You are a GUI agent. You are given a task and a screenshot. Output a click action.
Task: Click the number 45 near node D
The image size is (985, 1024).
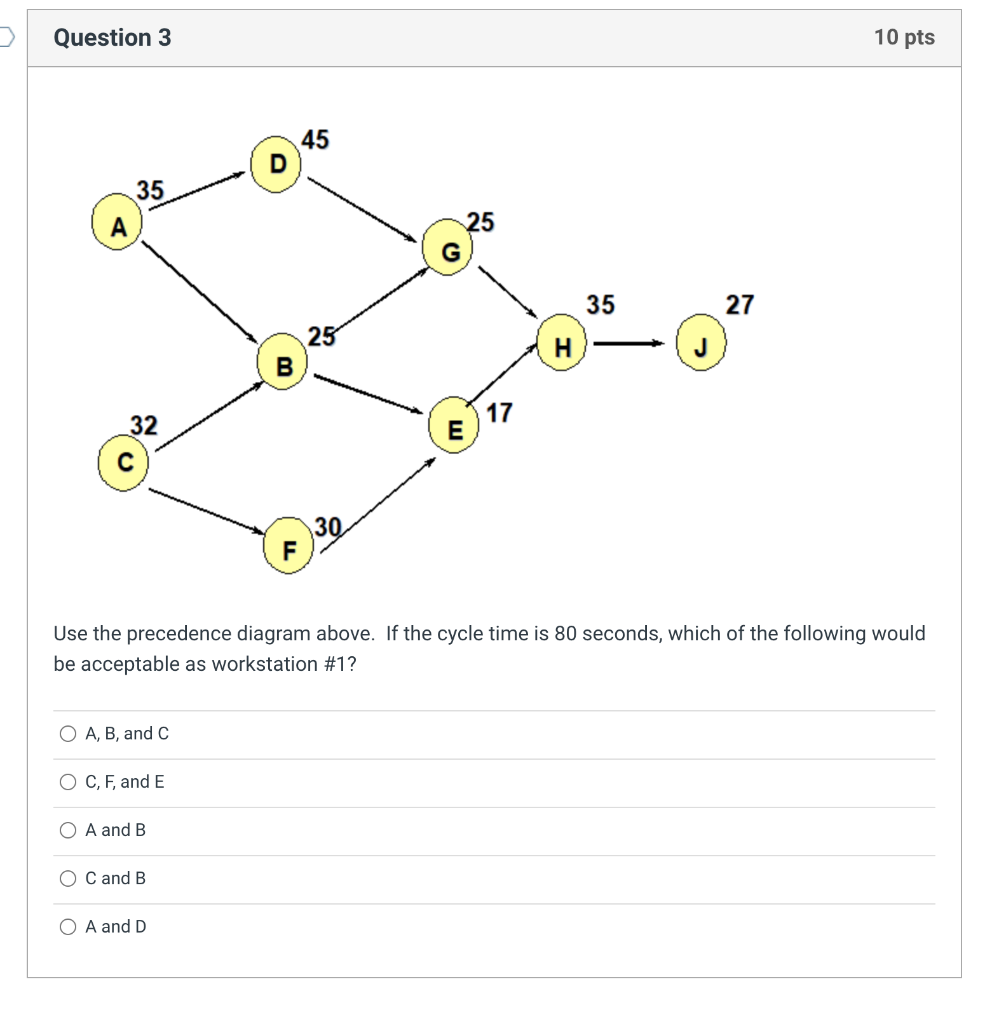coord(316,141)
